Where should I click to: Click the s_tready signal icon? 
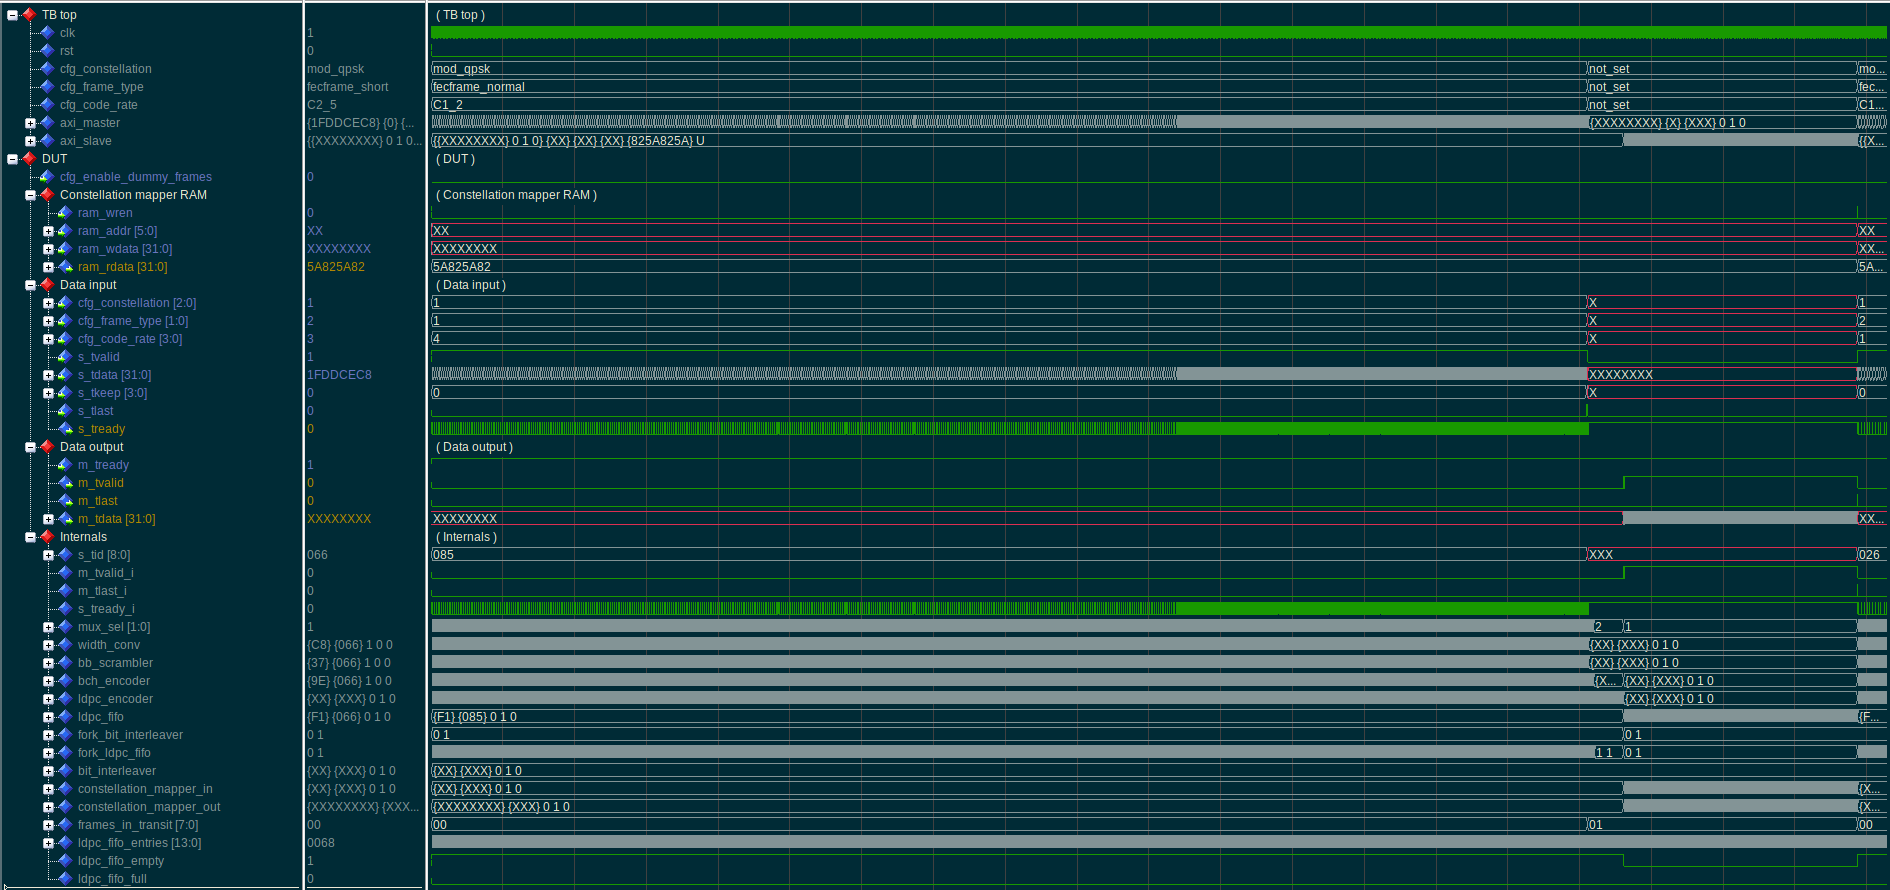[65, 429]
